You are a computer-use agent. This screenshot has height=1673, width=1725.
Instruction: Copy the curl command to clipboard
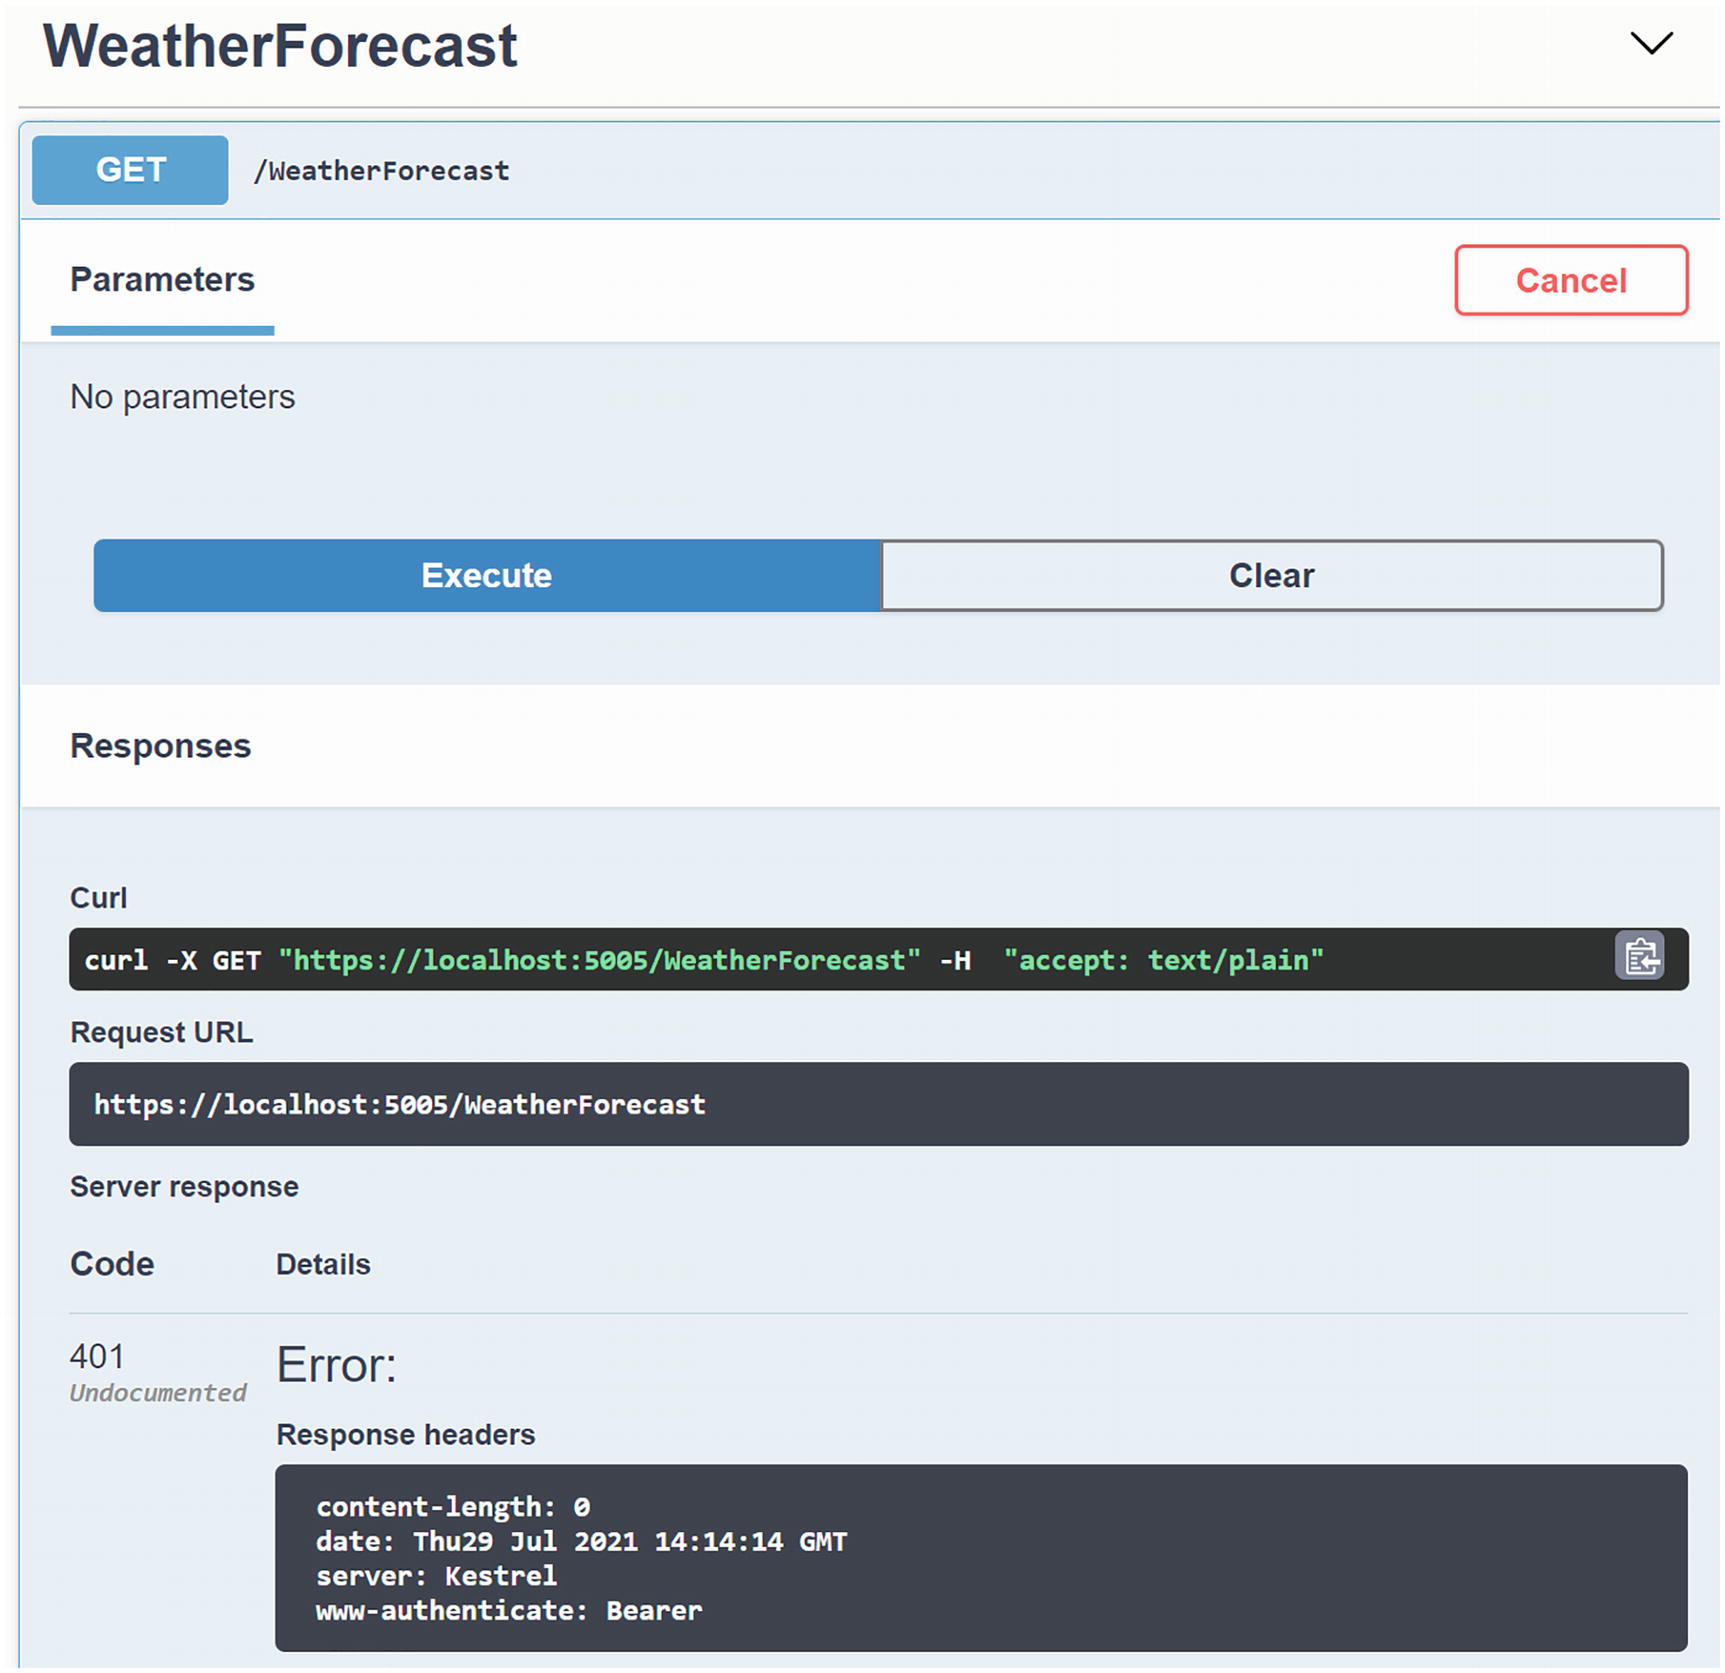coord(1638,957)
